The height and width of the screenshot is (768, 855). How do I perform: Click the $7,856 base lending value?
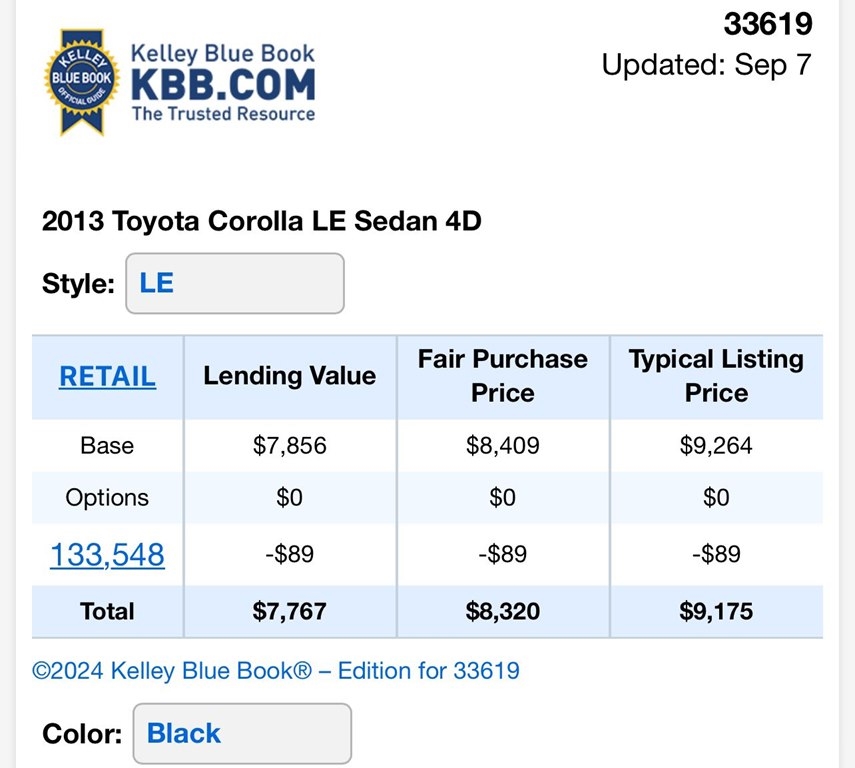pyautogui.click(x=289, y=446)
